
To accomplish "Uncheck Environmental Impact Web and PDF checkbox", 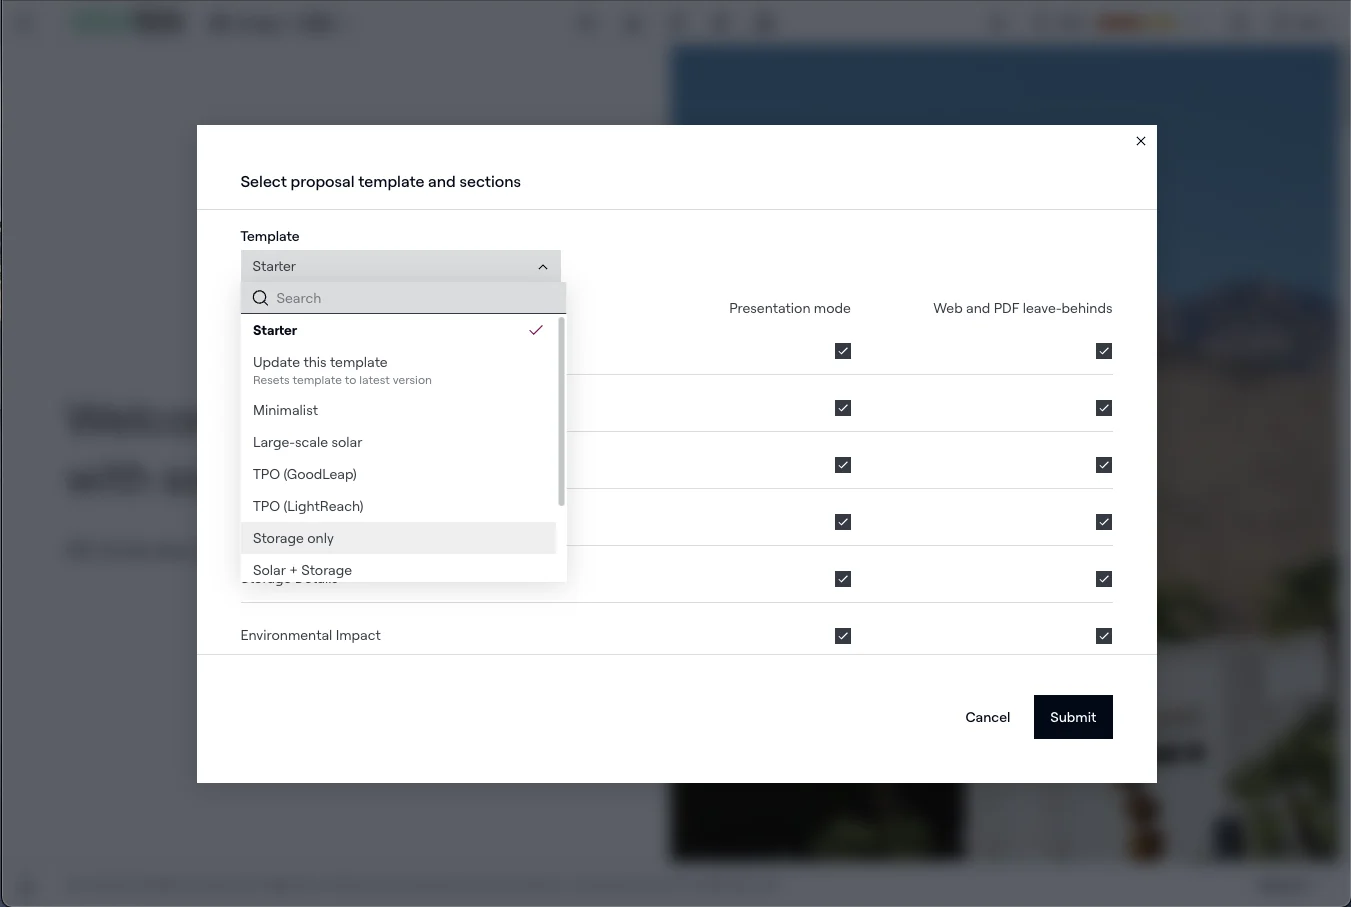I will [1104, 636].
